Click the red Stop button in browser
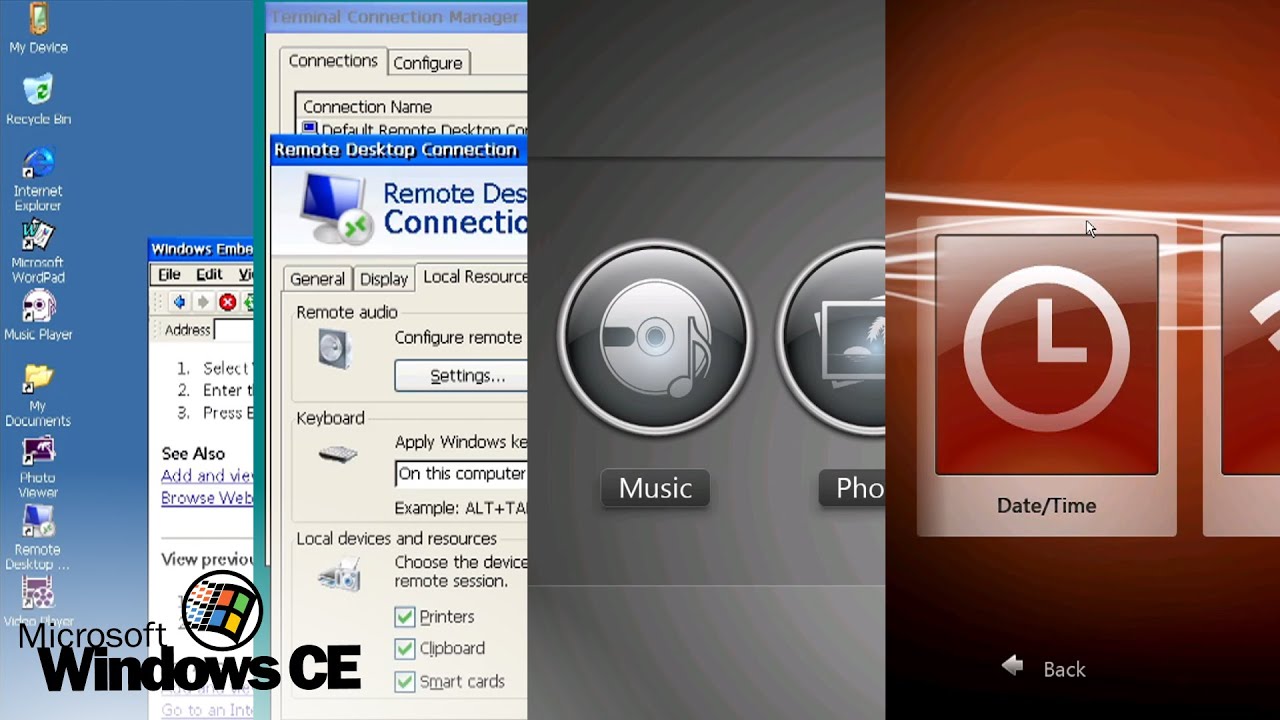 [x=227, y=302]
